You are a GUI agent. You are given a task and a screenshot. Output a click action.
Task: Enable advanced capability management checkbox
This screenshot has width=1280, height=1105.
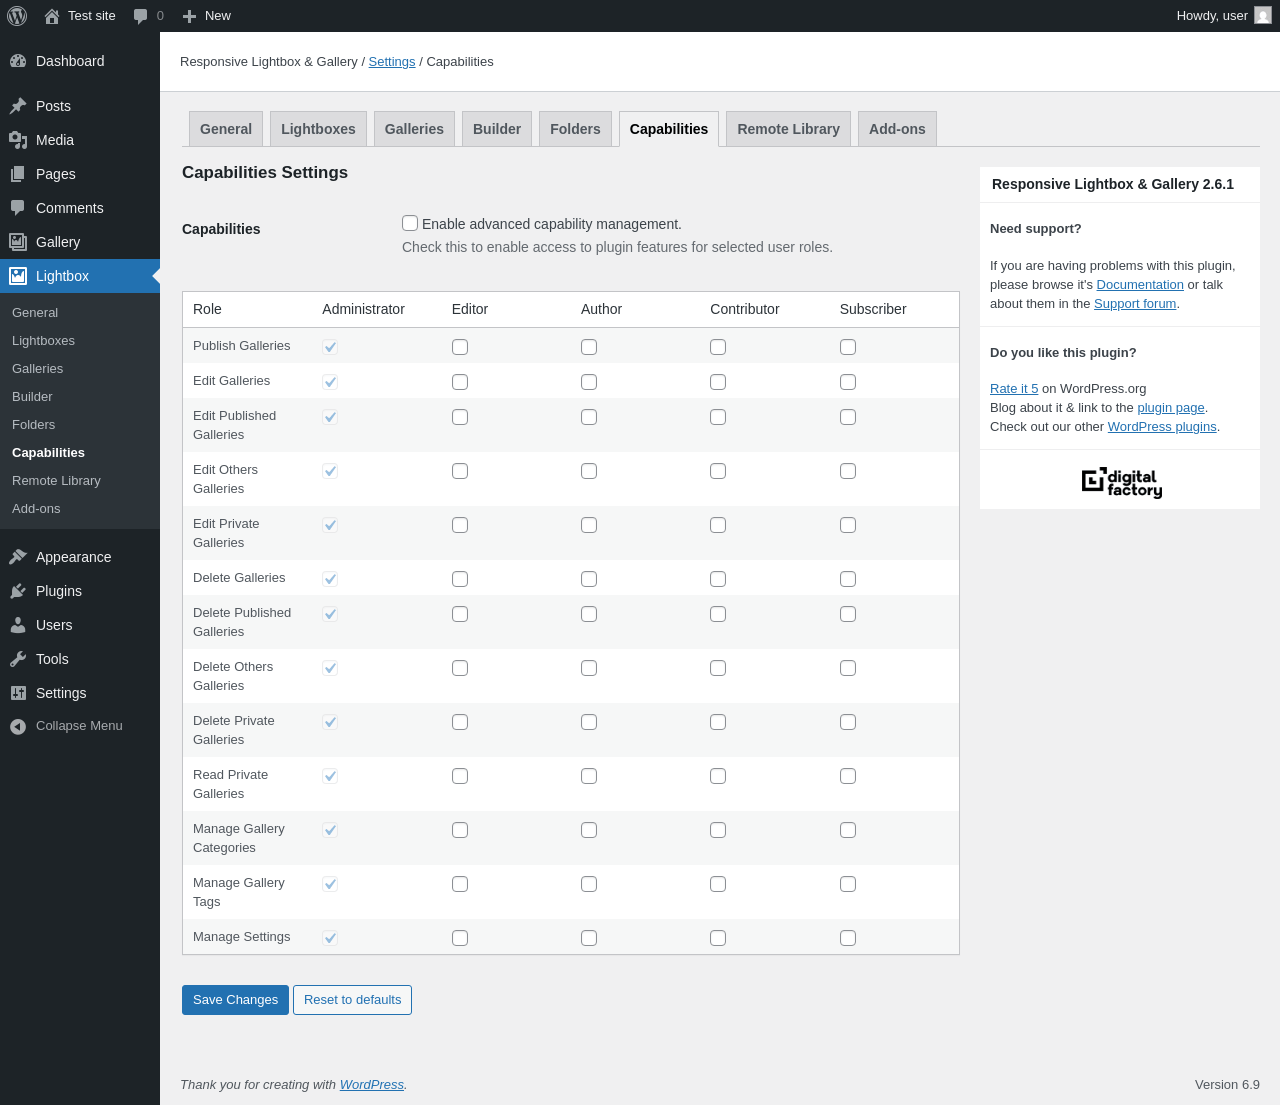click(410, 223)
